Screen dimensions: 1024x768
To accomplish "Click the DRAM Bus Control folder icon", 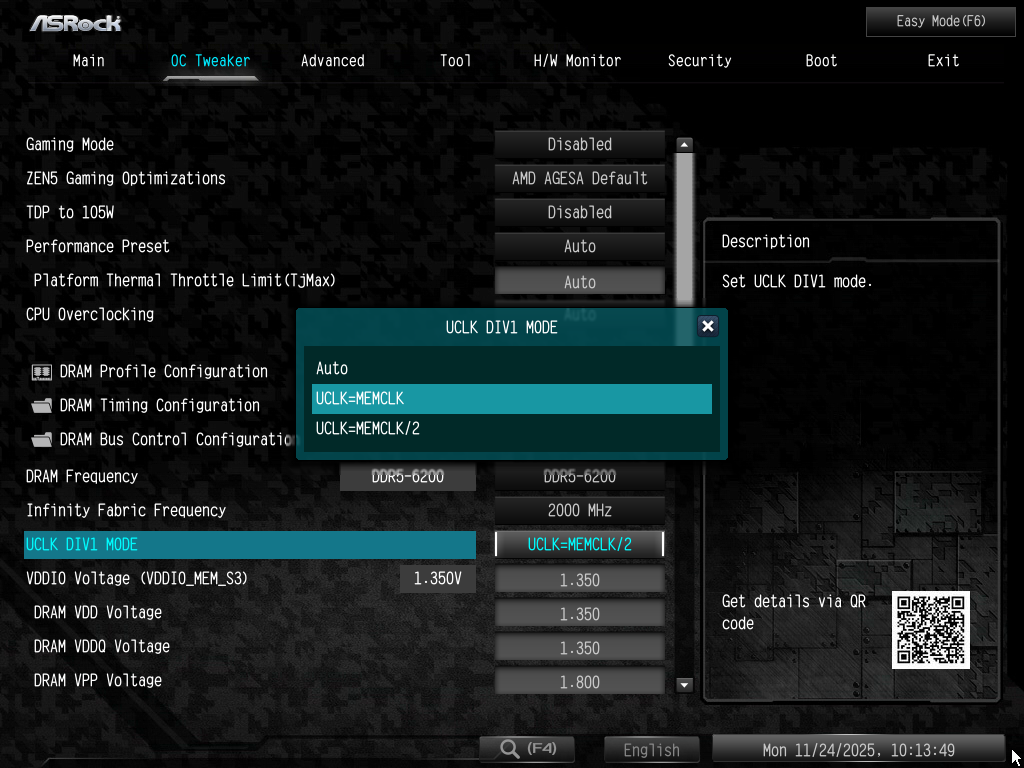I will click(42, 440).
